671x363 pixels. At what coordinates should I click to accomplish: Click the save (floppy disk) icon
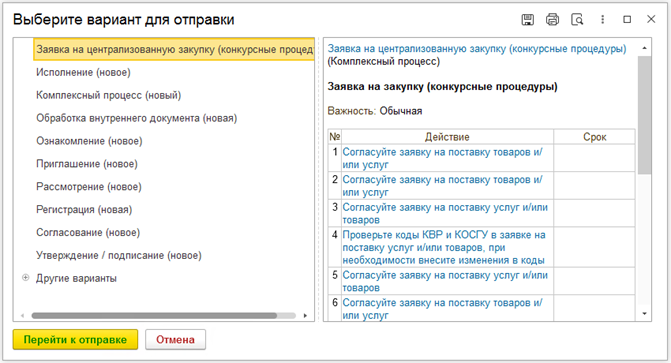click(x=528, y=20)
